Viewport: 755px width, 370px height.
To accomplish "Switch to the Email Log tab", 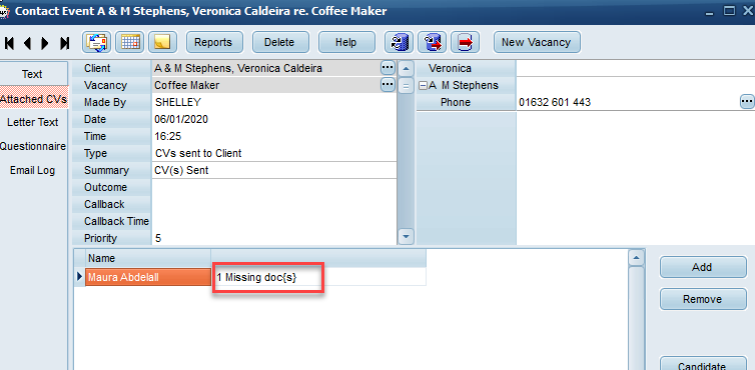I will point(32,171).
